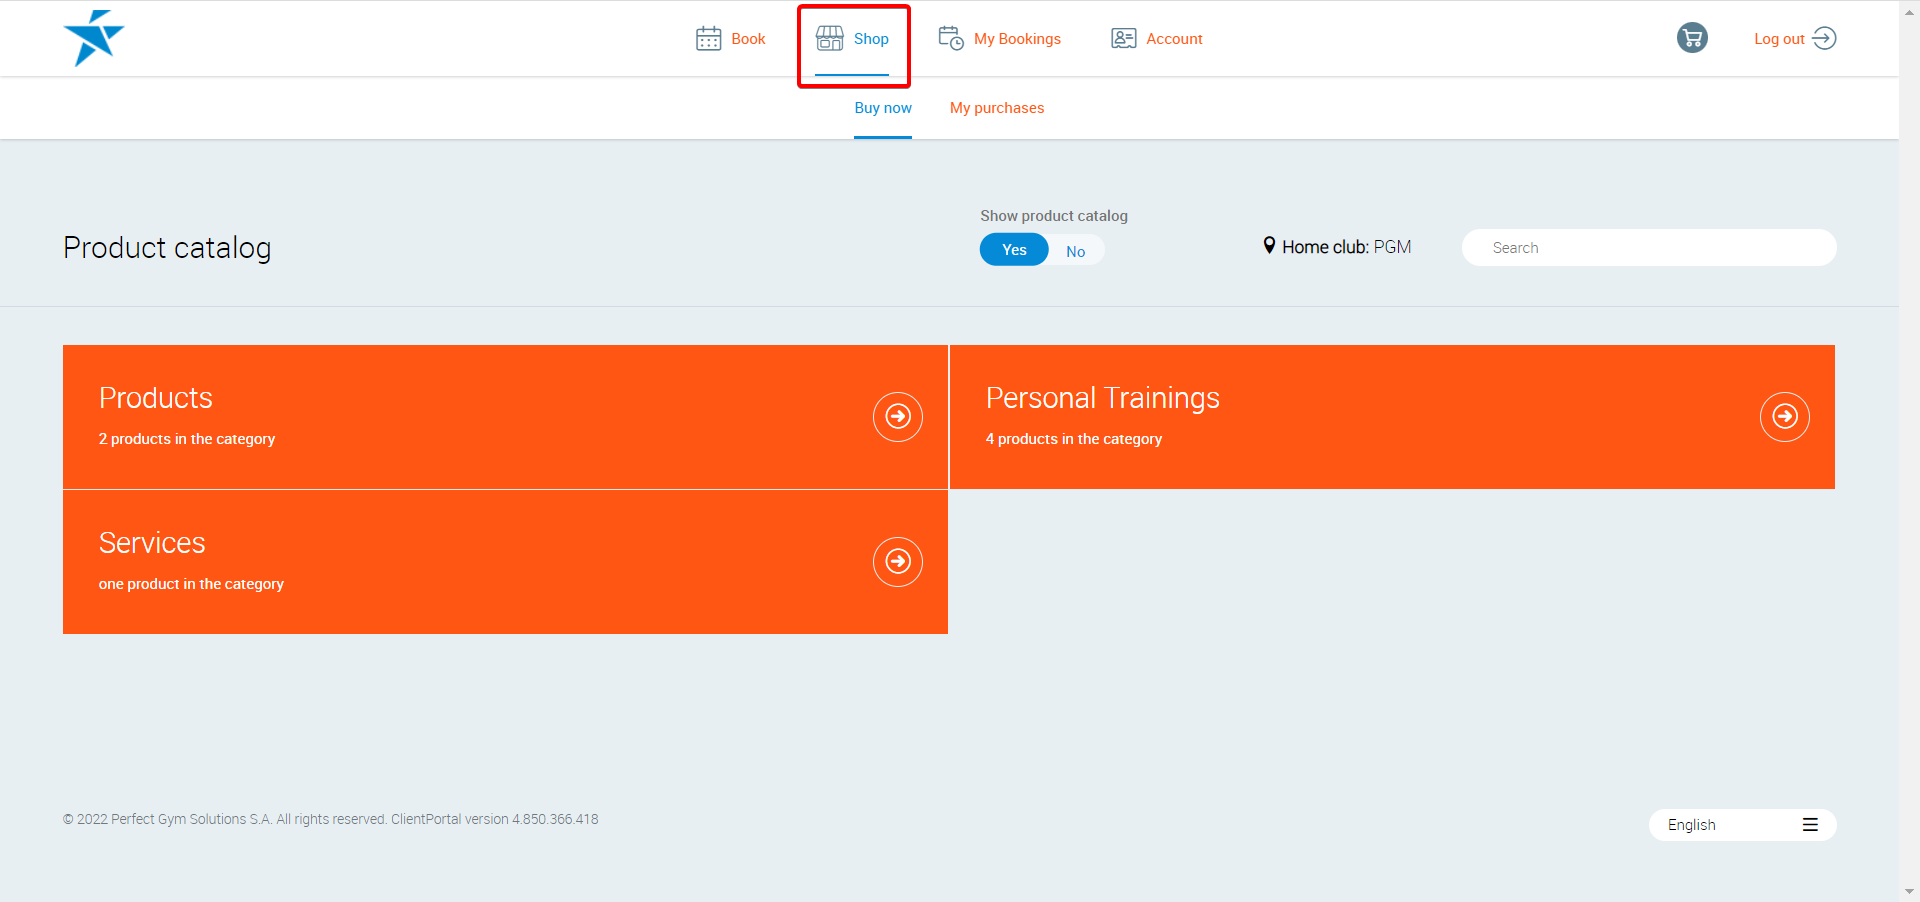Click the My Bookings calendar-clock icon
Image resolution: width=1920 pixels, height=902 pixels.
950,38
